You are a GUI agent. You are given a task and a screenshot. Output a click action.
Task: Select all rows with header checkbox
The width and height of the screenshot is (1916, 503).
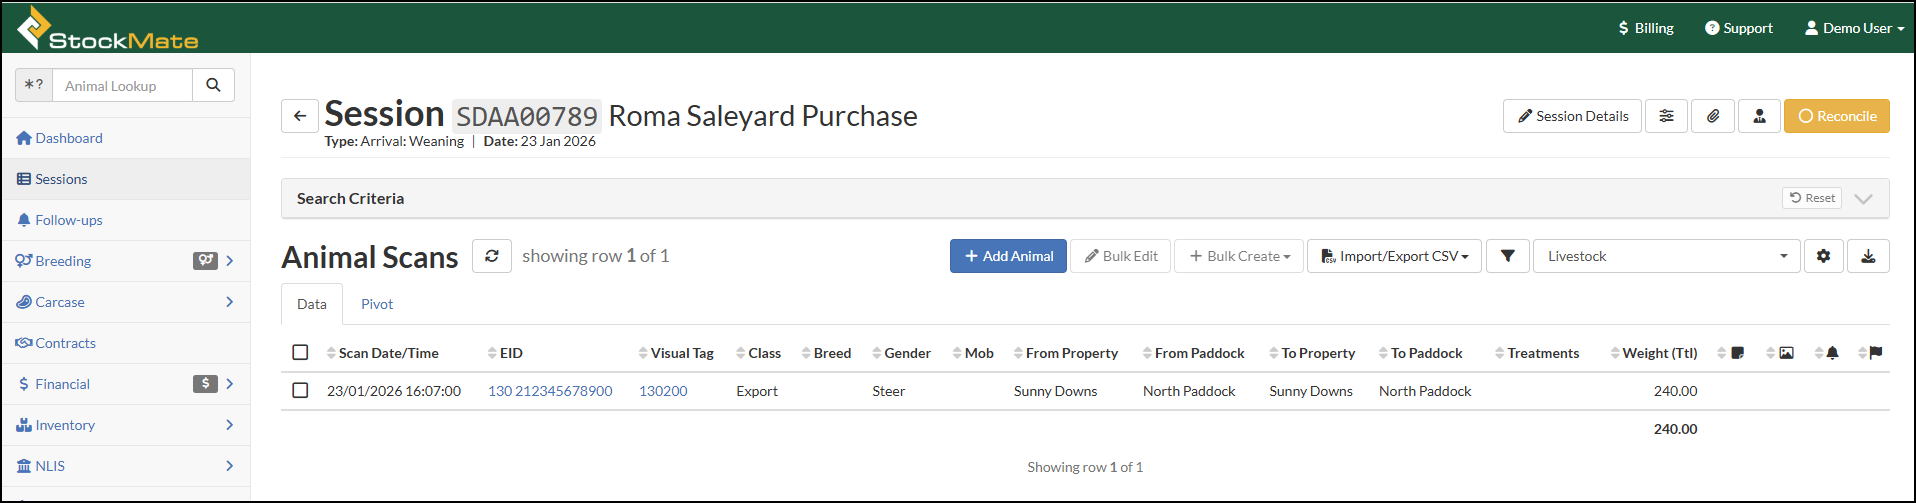pos(300,352)
